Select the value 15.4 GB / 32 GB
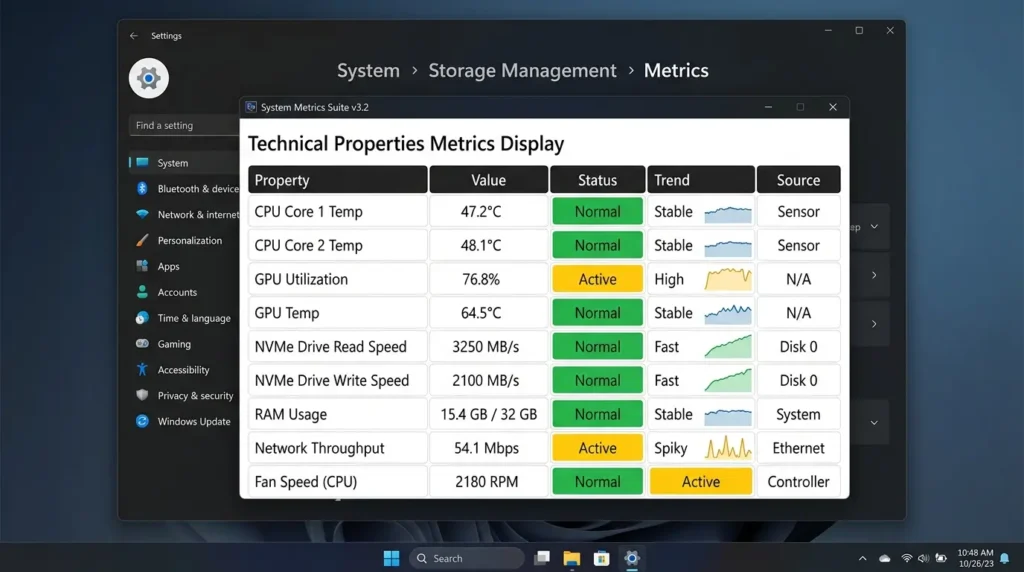Screen dimensions: 1024x572 488,414
